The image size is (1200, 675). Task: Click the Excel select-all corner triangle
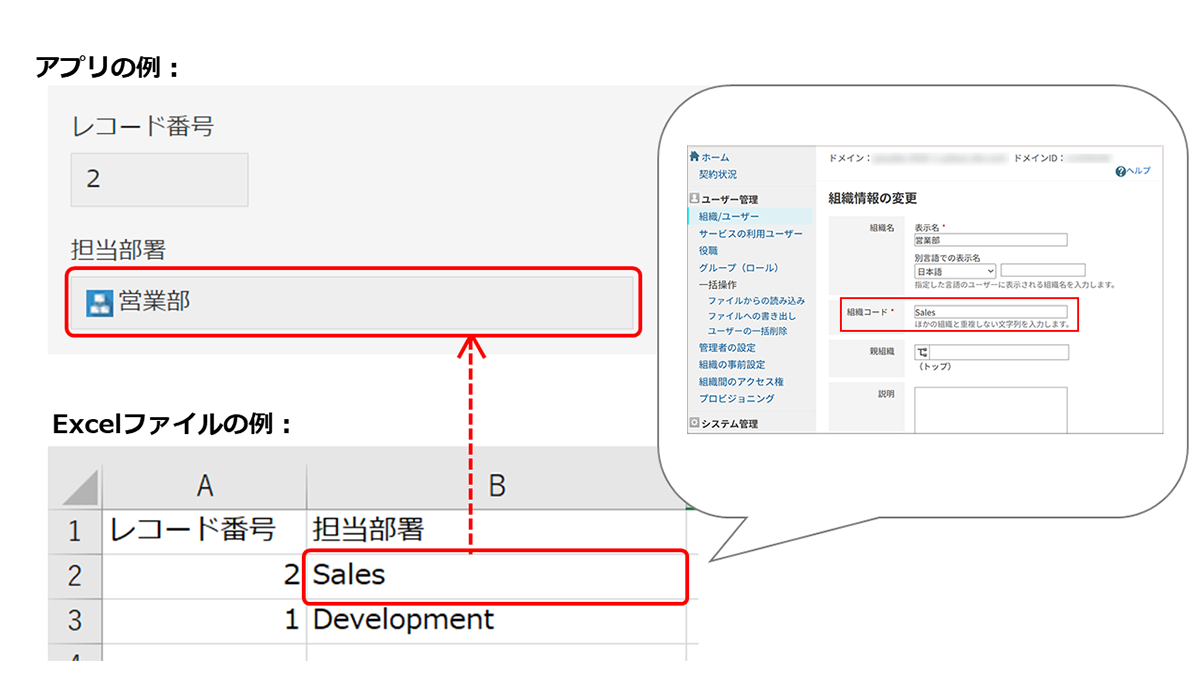pyautogui.click(x=79, y=487)
